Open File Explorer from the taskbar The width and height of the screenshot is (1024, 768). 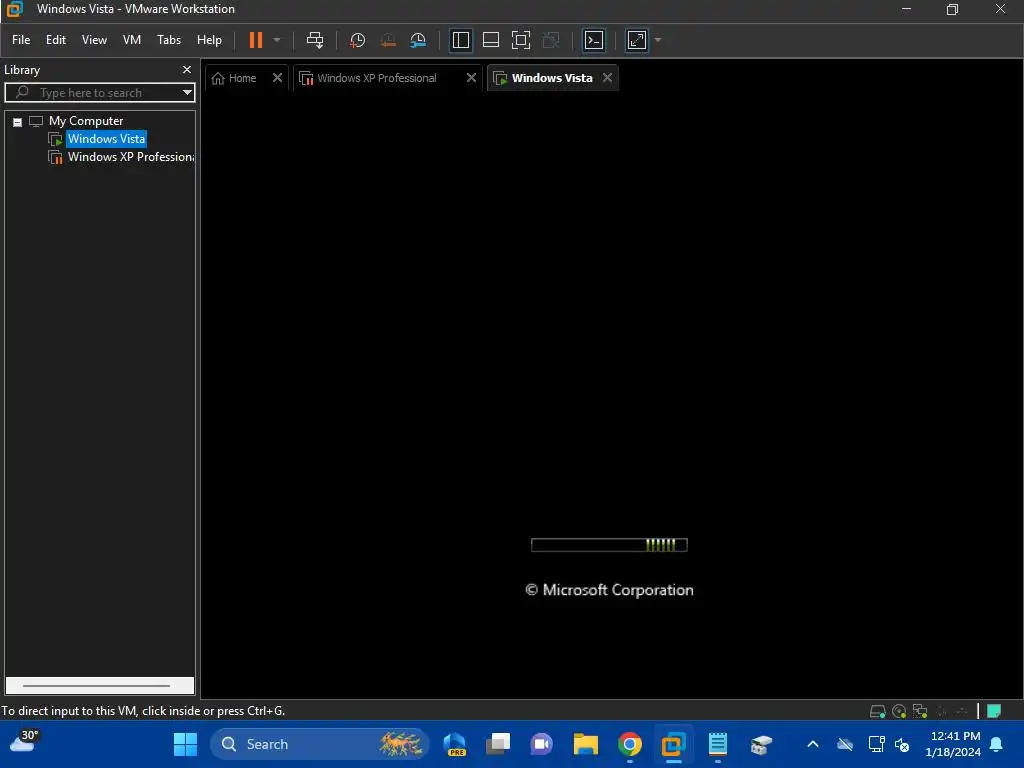tap(586, 744)
